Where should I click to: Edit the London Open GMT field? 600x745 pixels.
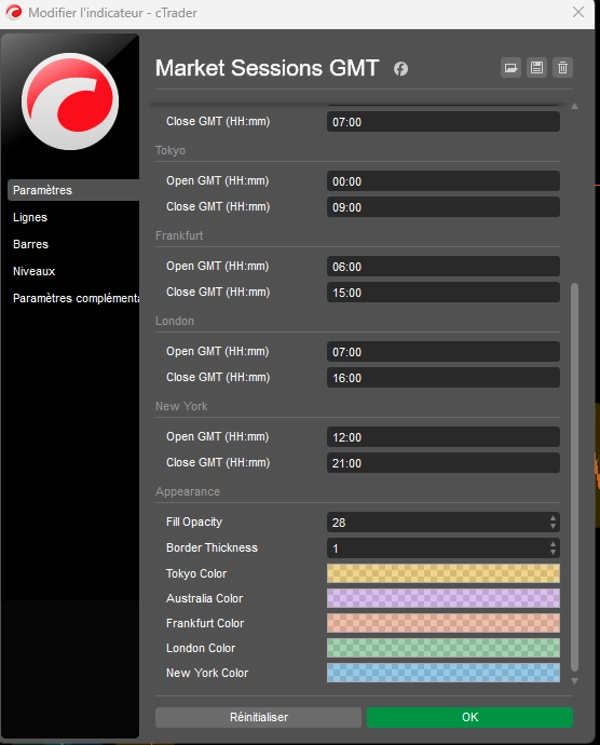pos(443,352)
